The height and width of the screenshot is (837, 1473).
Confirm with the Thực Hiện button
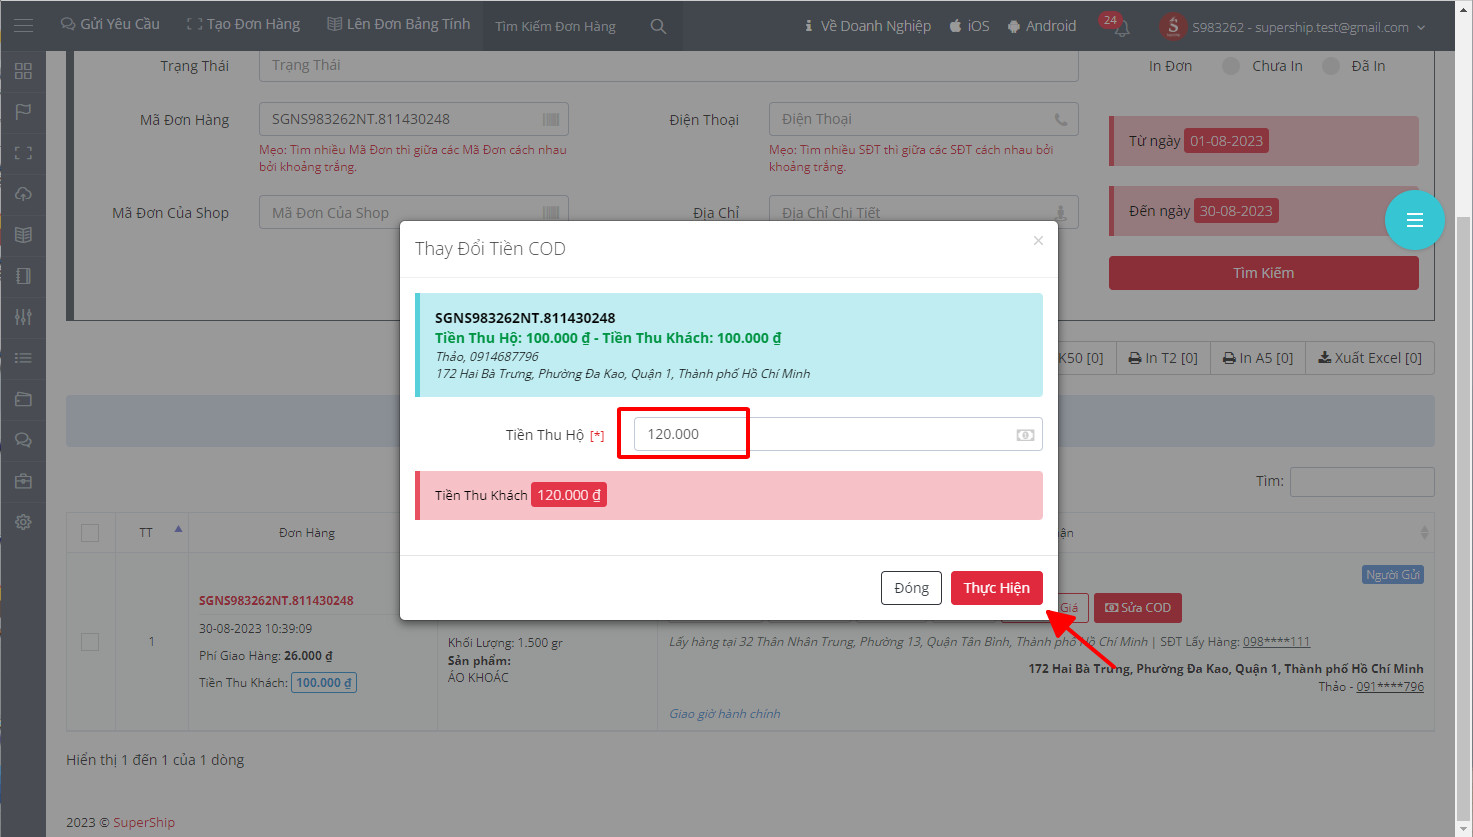click(997, 588)
